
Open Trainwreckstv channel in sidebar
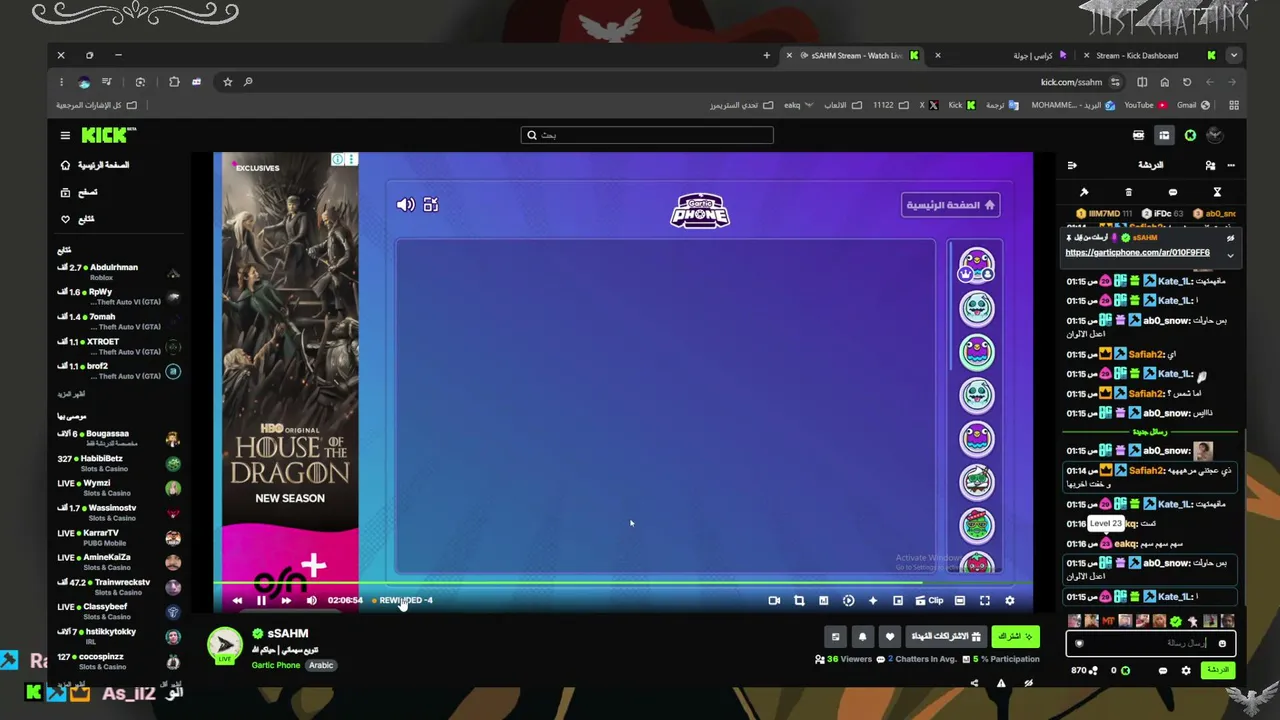pyautogui.click(x=118, y=587)
